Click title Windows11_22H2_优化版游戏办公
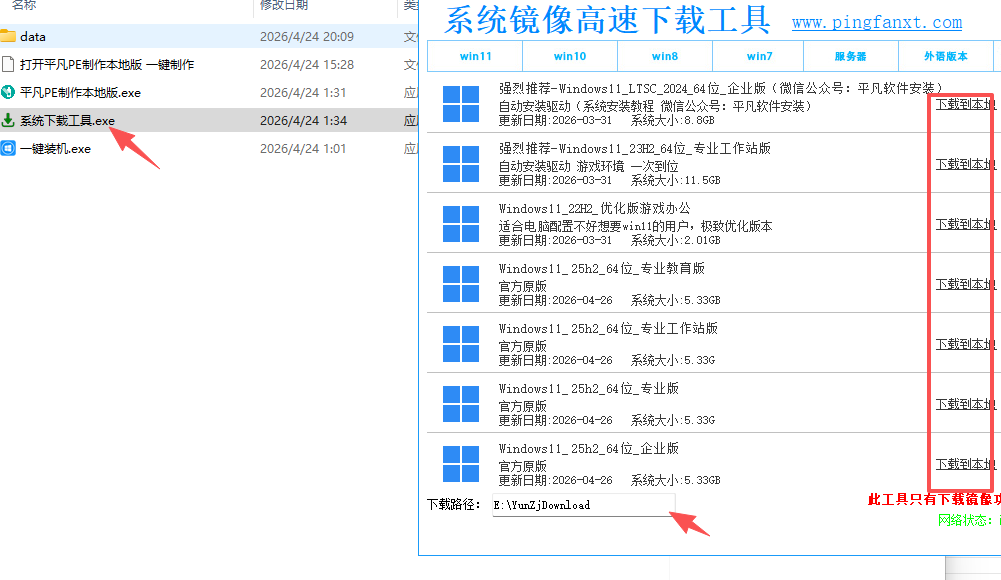 click(x=594, y=208)
